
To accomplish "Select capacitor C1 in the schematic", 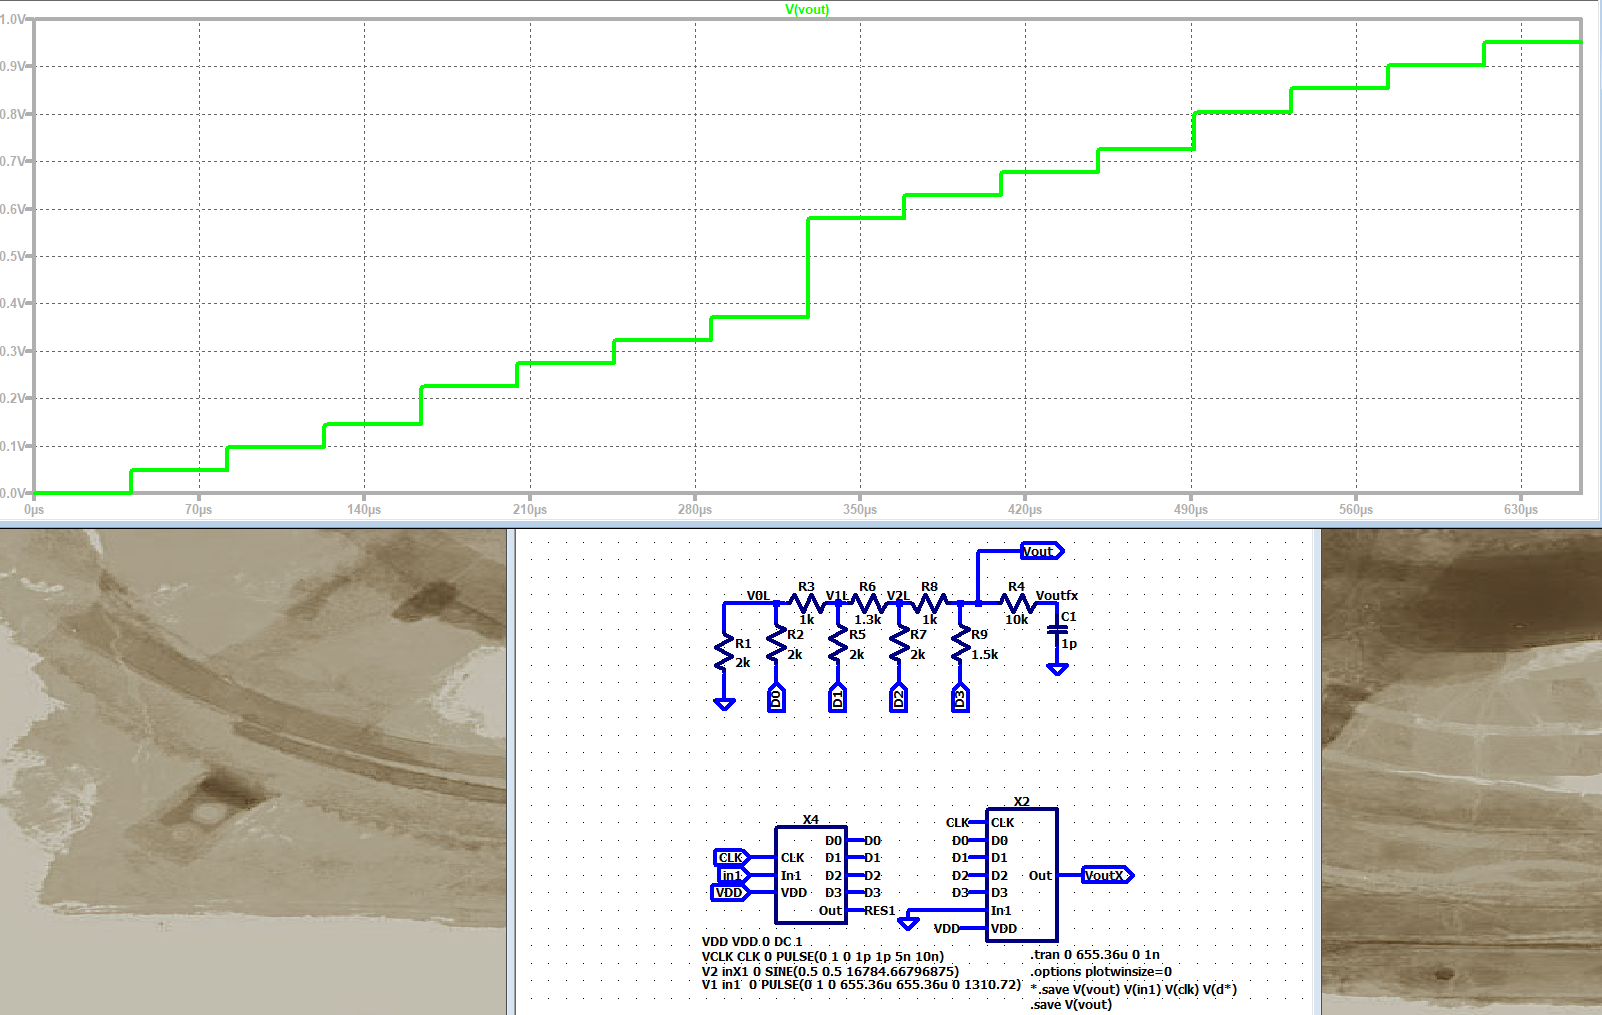I will click(1057, 630).
